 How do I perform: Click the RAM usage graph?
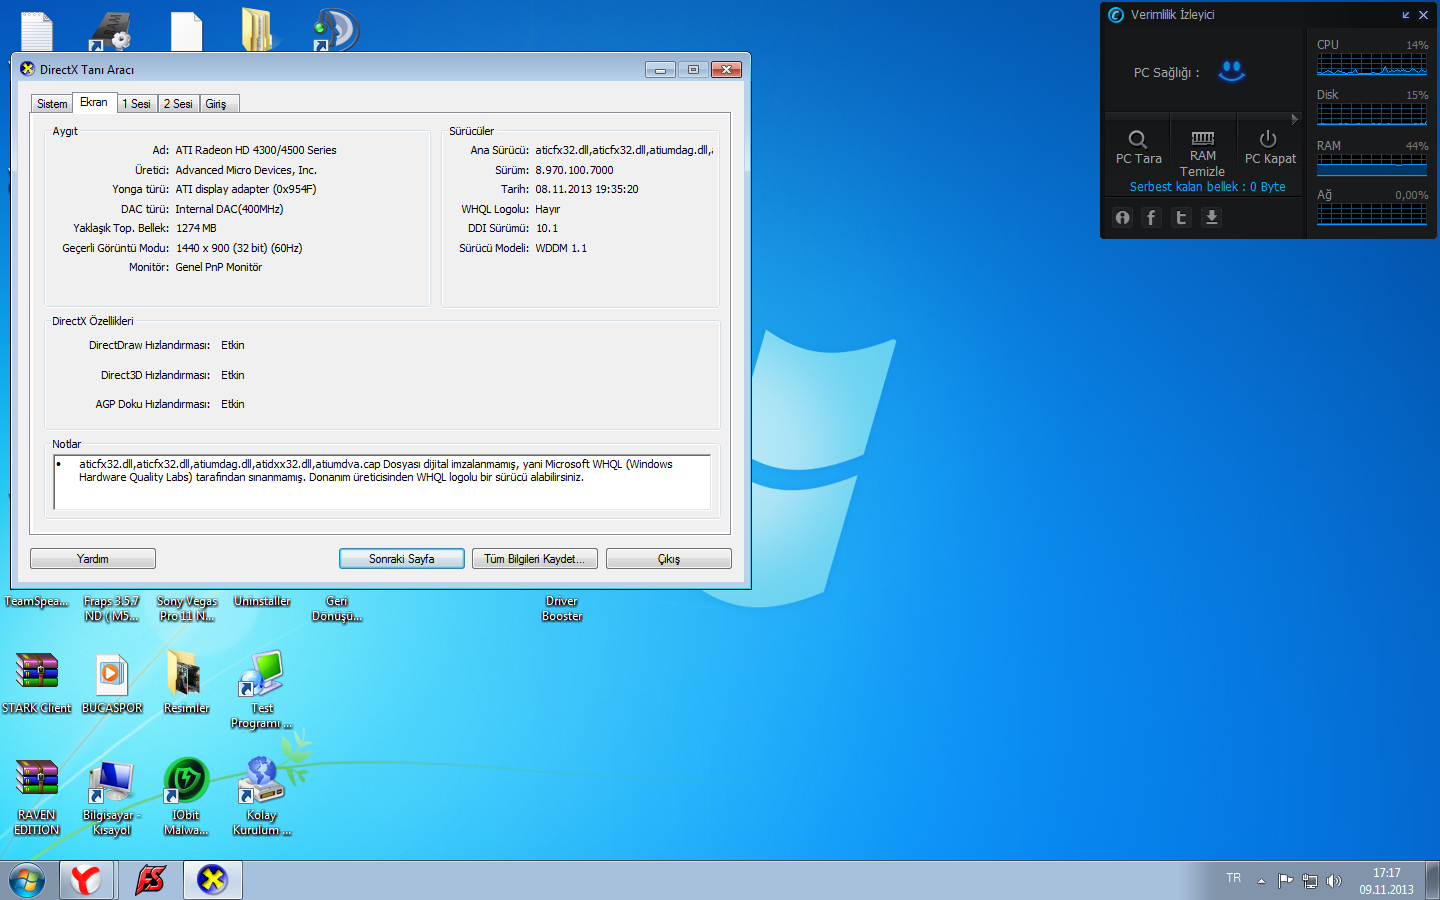[1372, 165]
